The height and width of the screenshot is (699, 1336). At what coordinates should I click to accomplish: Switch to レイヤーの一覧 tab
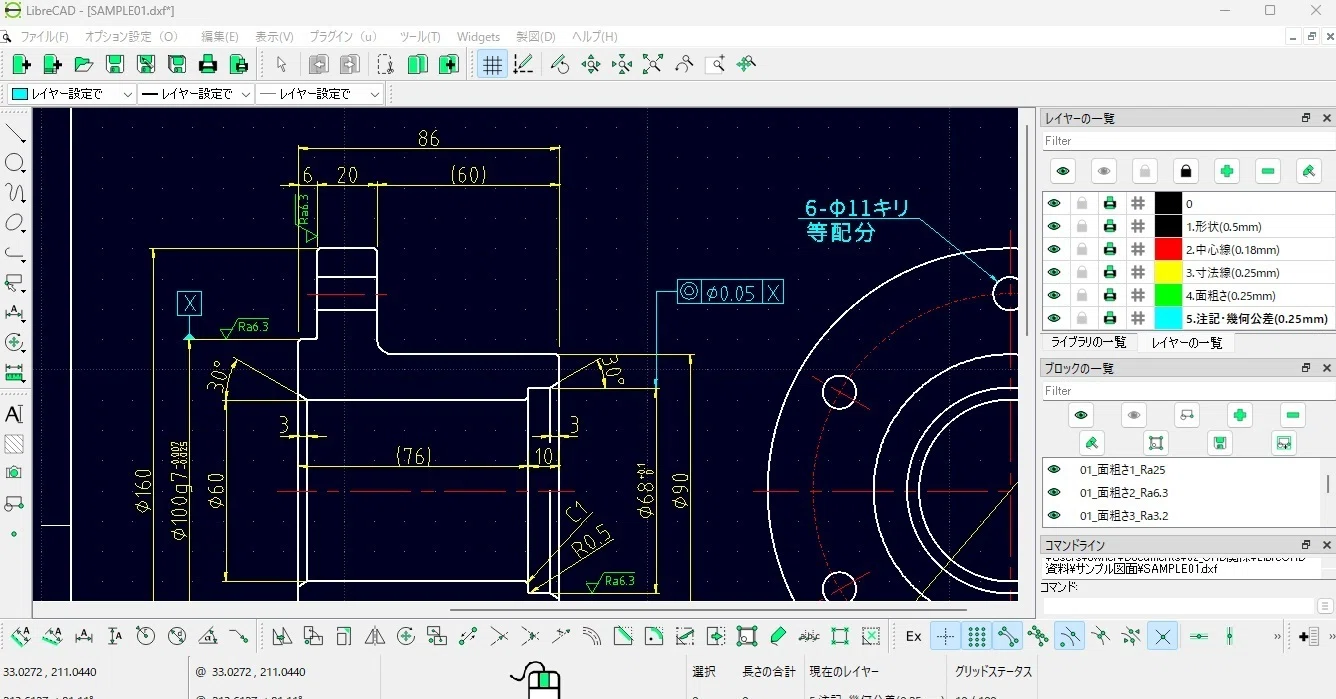pos(1186,343)
